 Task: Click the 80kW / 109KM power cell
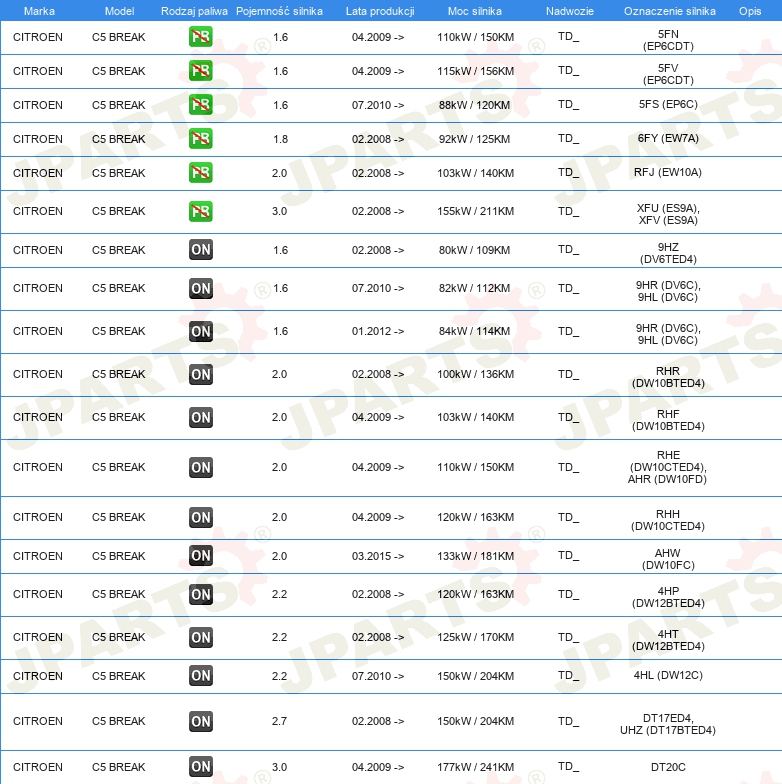coord(474,250)
